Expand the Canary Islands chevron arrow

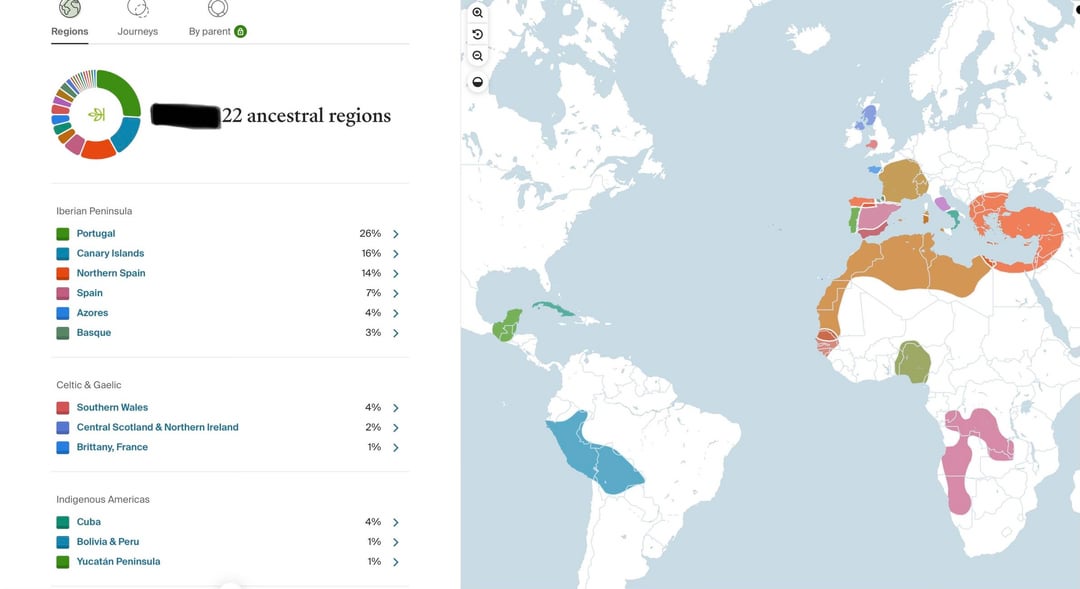(396, 254)
